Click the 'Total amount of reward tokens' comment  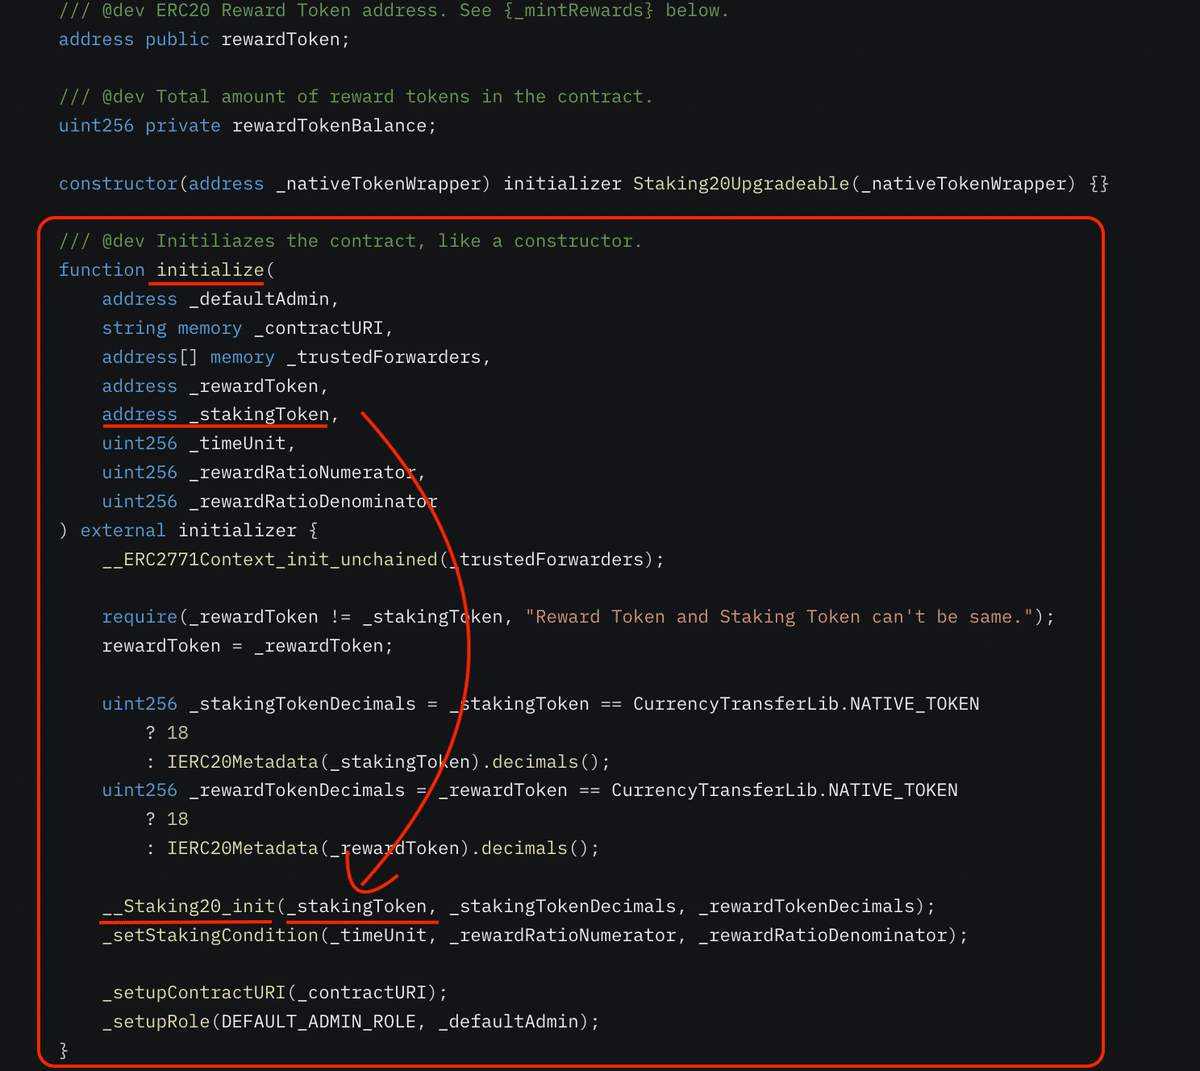click(x=356, y=96)
